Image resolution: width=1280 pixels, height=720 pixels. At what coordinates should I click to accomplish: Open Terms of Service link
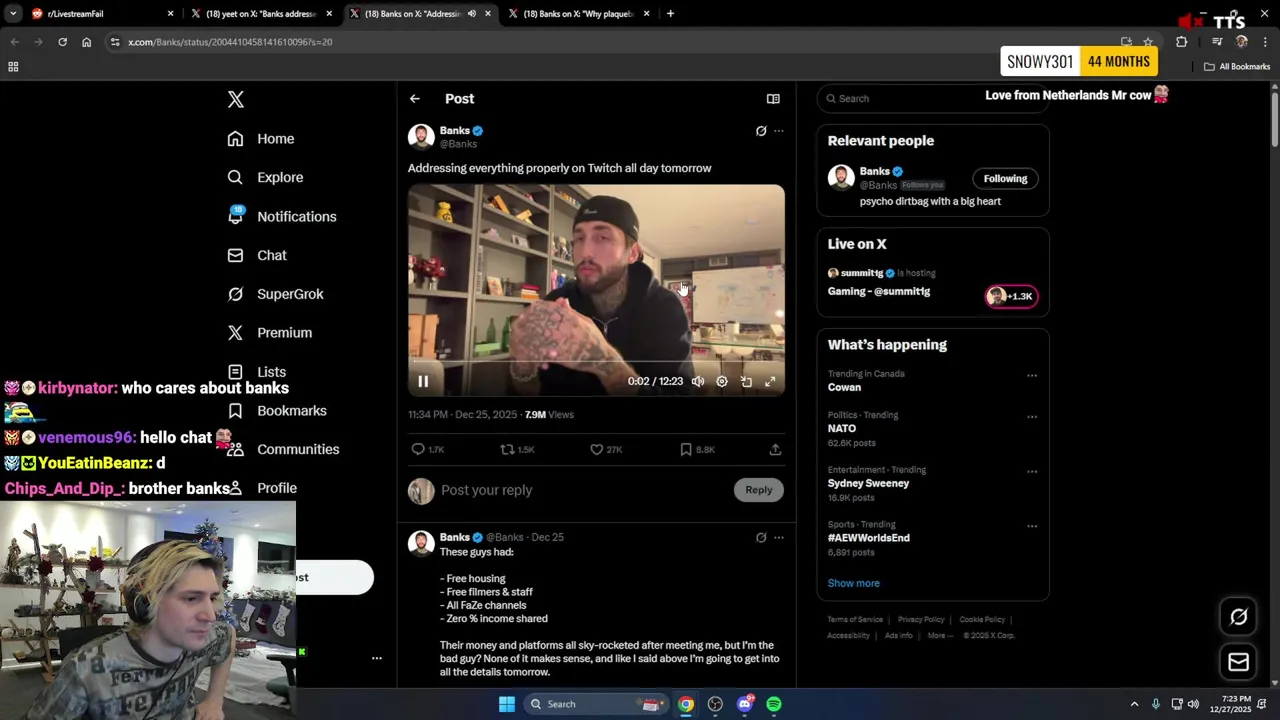(x=855, y=620)
